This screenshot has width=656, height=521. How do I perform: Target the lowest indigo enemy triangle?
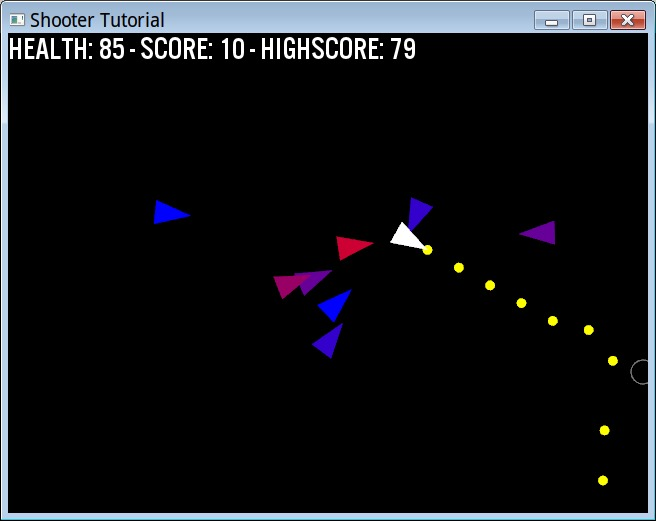(x=330, y=341)
